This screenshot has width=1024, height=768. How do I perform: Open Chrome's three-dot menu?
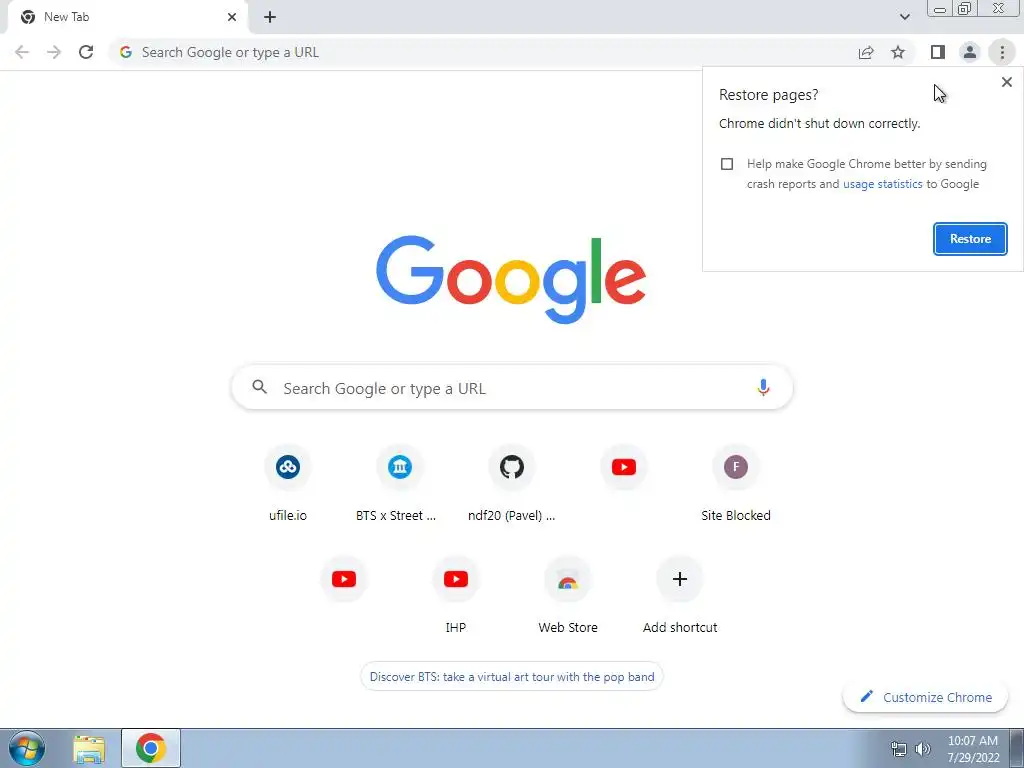tap(1002, 52)
